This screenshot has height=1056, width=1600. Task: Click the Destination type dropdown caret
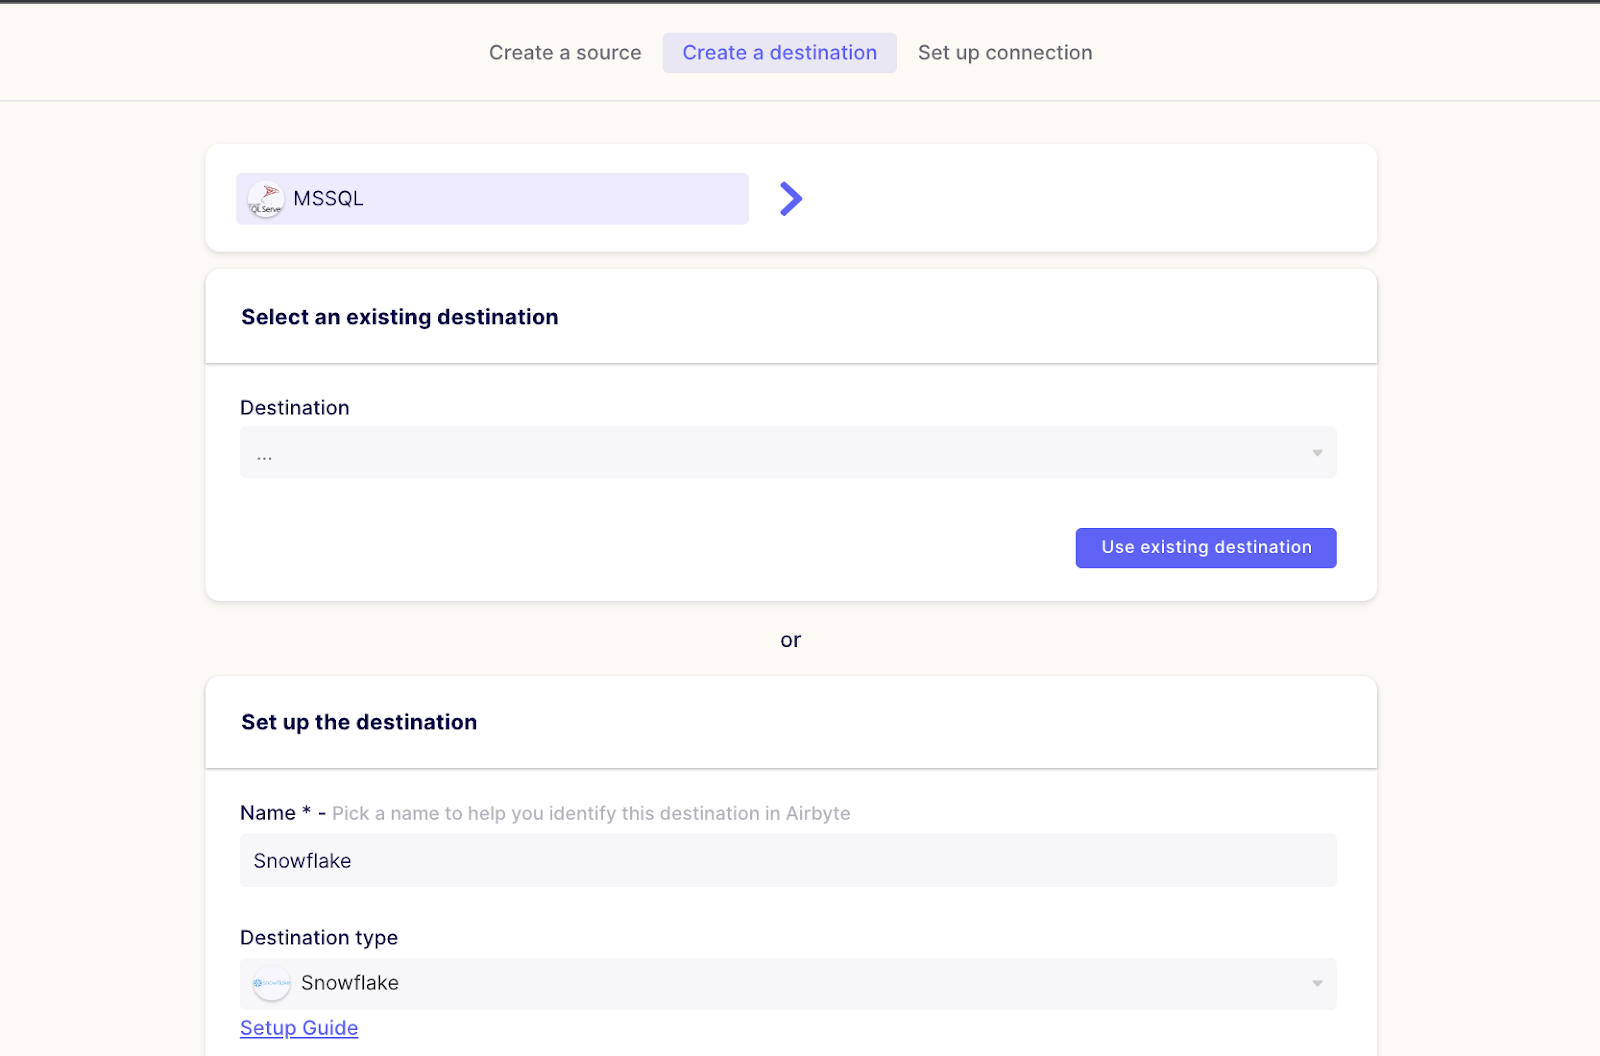1317,984
